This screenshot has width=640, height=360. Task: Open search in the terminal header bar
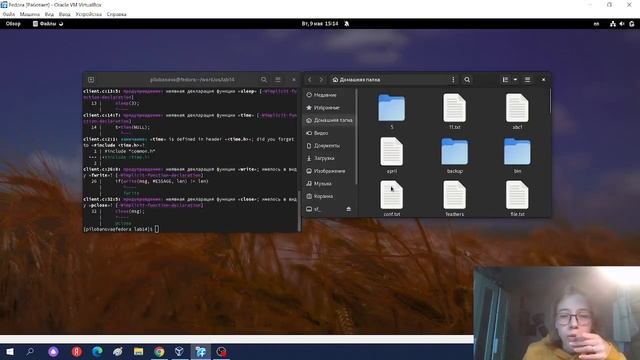[264, 80]
